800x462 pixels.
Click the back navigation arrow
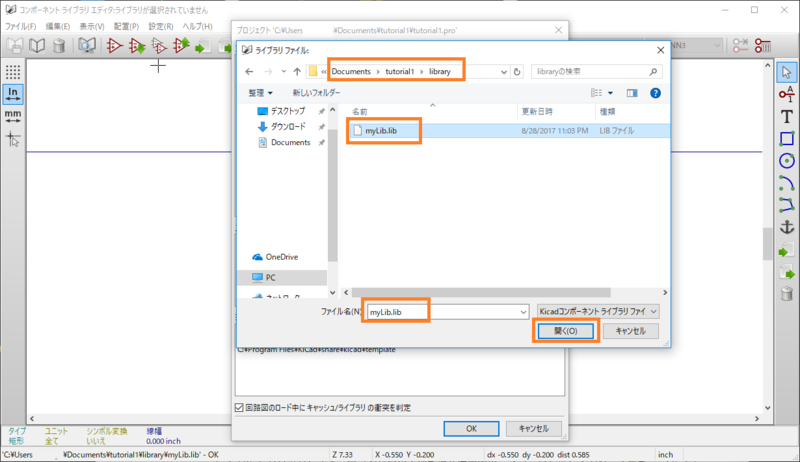tap(249, 71)
